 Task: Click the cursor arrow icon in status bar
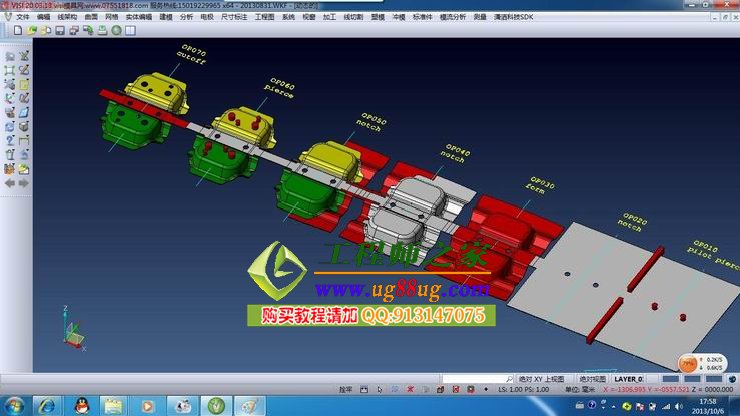click(380, 390)
